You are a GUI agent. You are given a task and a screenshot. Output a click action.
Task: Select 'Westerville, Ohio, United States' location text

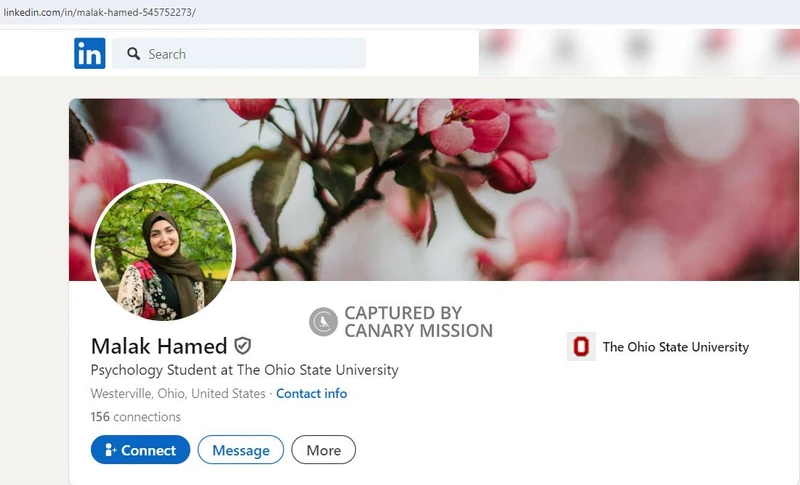coord(178,393)
